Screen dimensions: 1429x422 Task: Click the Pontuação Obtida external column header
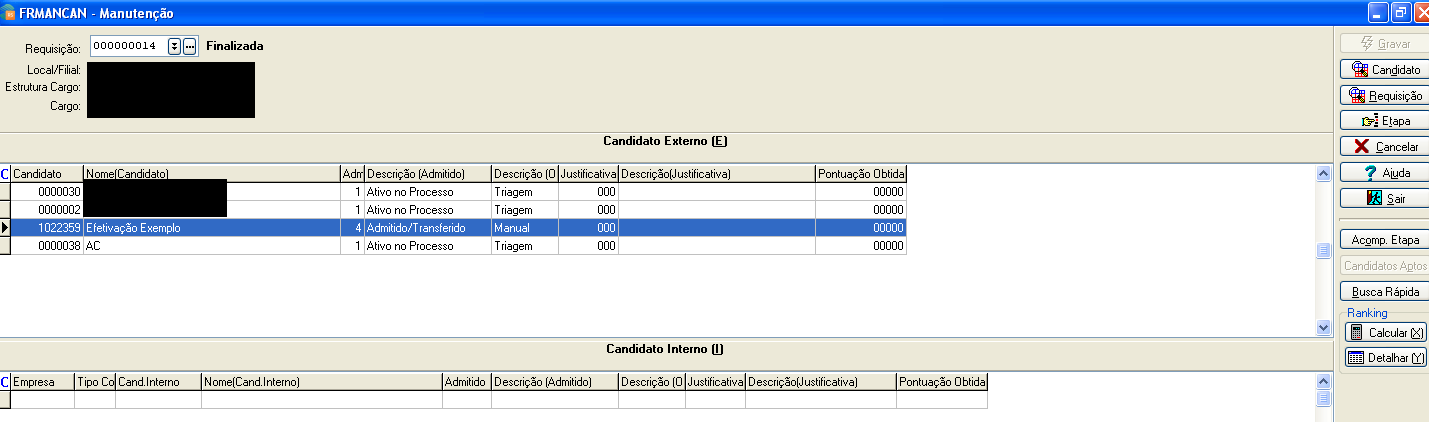[x=860, y=174]
